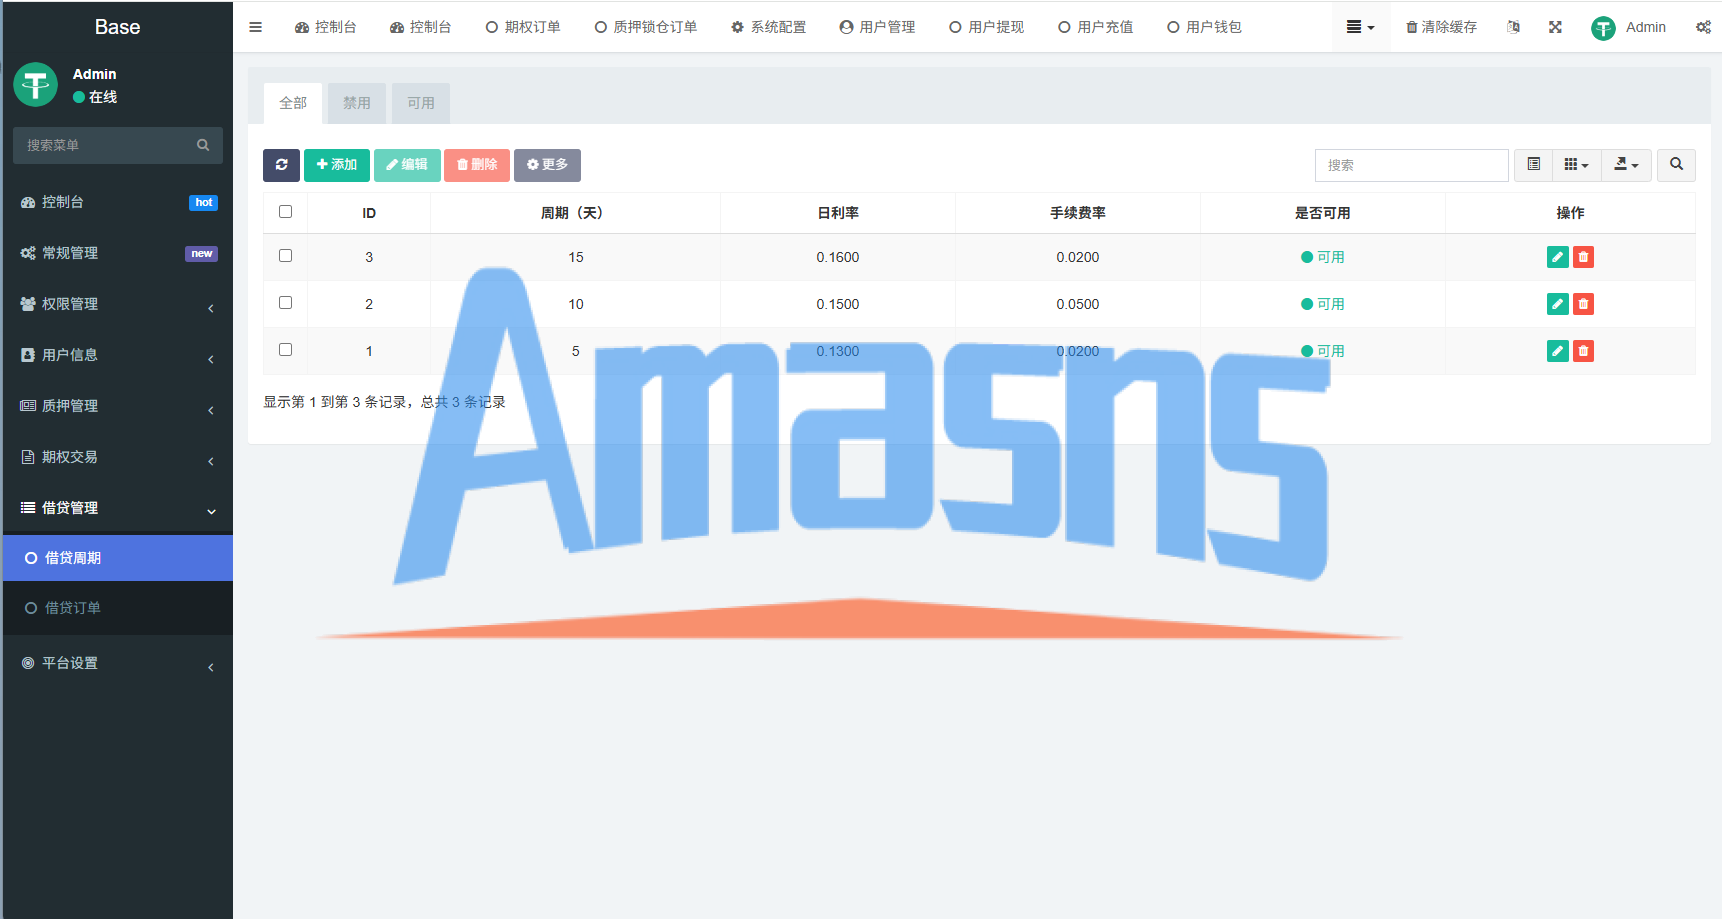
Task: Toggle the 可用 status of row with 10 days
Action: pyautogui.click(x=1322, y=304)
